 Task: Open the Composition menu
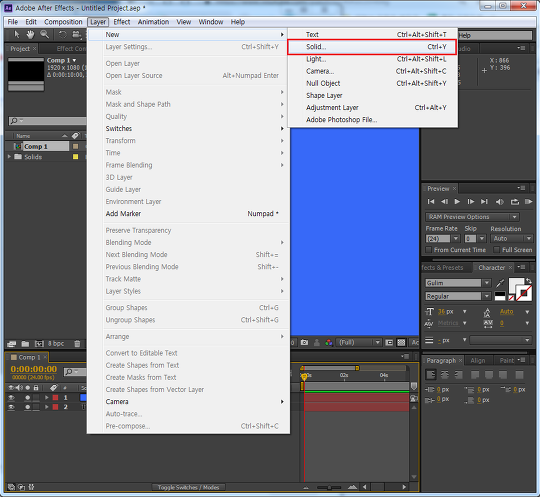pyautogui.click(x=63, y=22)
